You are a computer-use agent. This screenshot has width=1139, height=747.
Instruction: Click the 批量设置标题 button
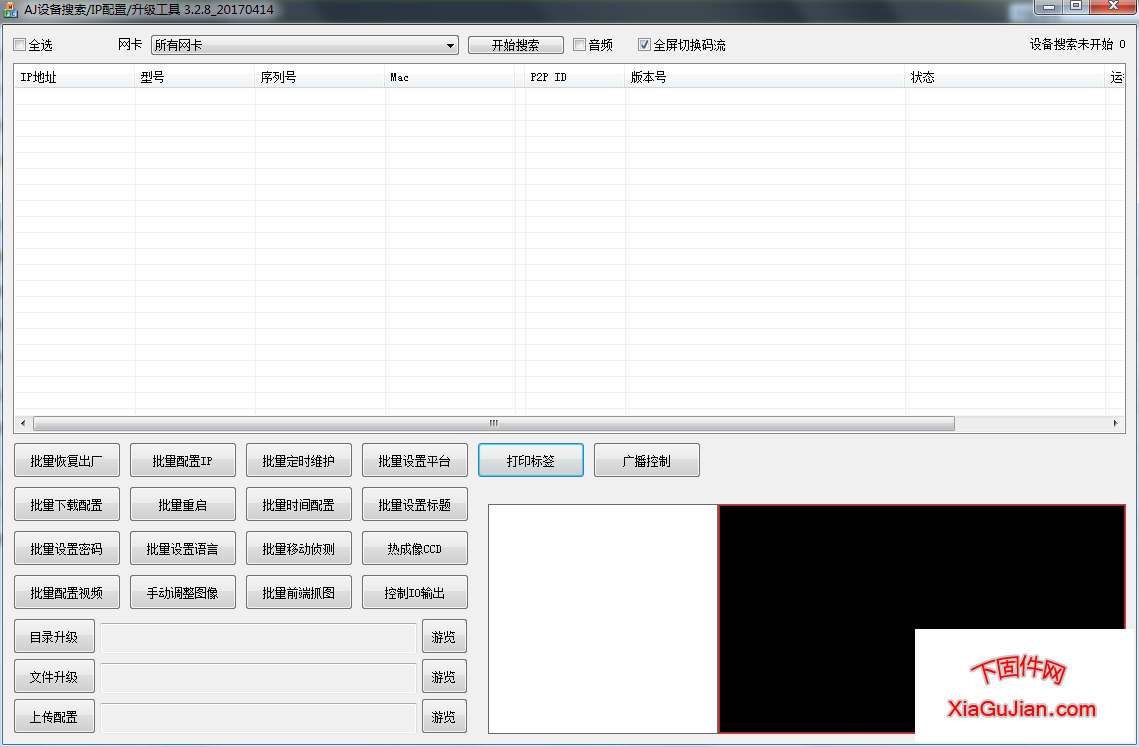pyautogui.click(x=415, y=504)
